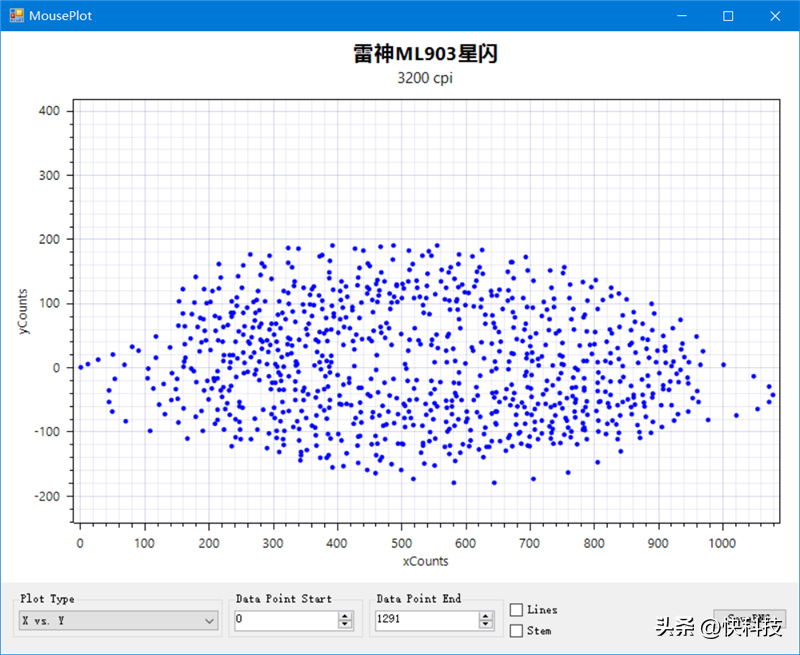This screenshot has width=800, height=655.
Task: Decrease Data Point Start with down arrow
Action: pyautogui.click(x=346, y=625)
